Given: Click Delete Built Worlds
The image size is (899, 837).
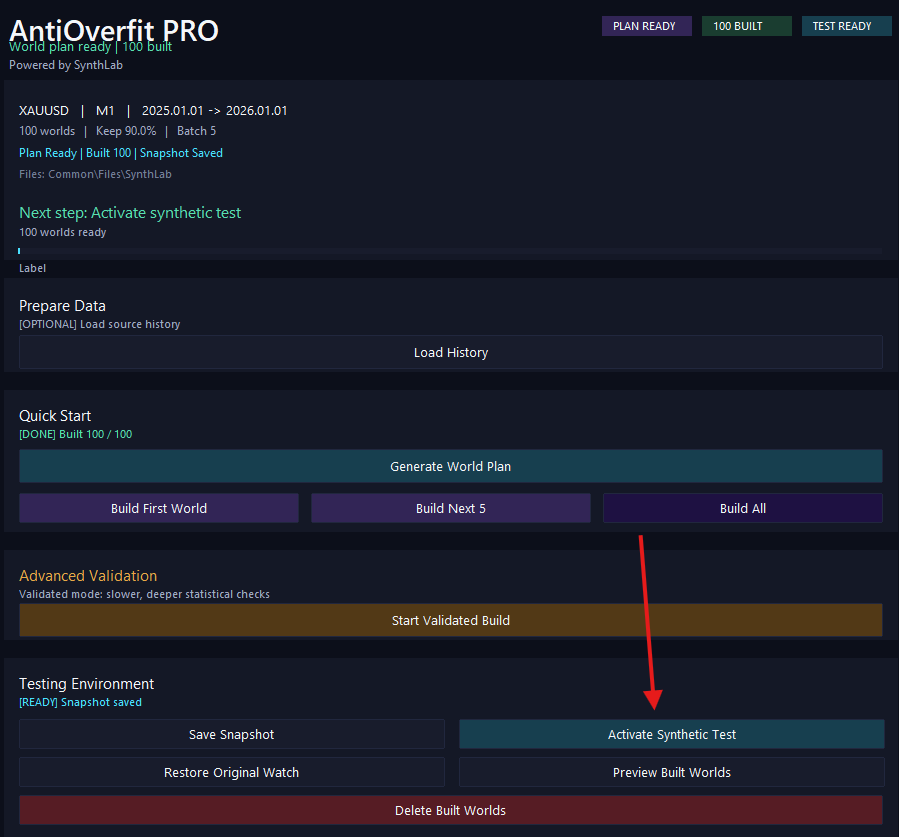Looking at the screenshot, I should (451, 810).
